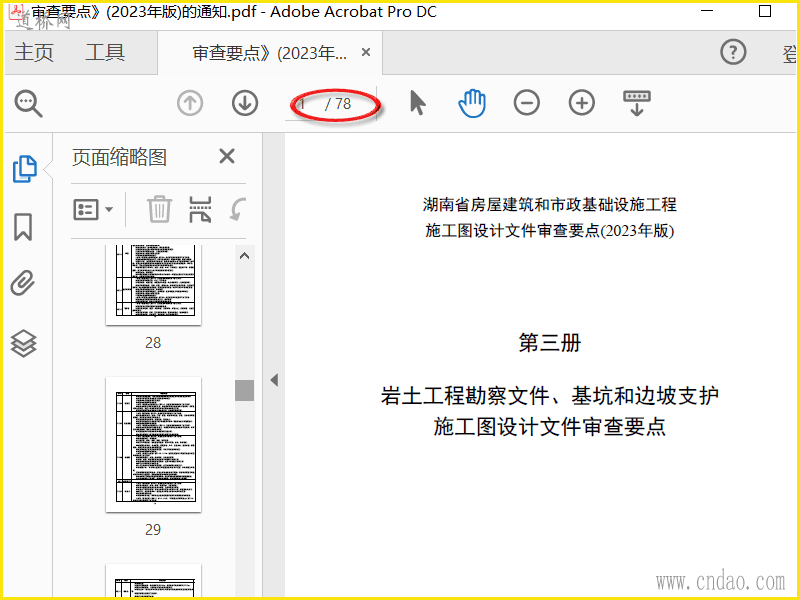Open the bookmarks panel icon

(23, 227)
